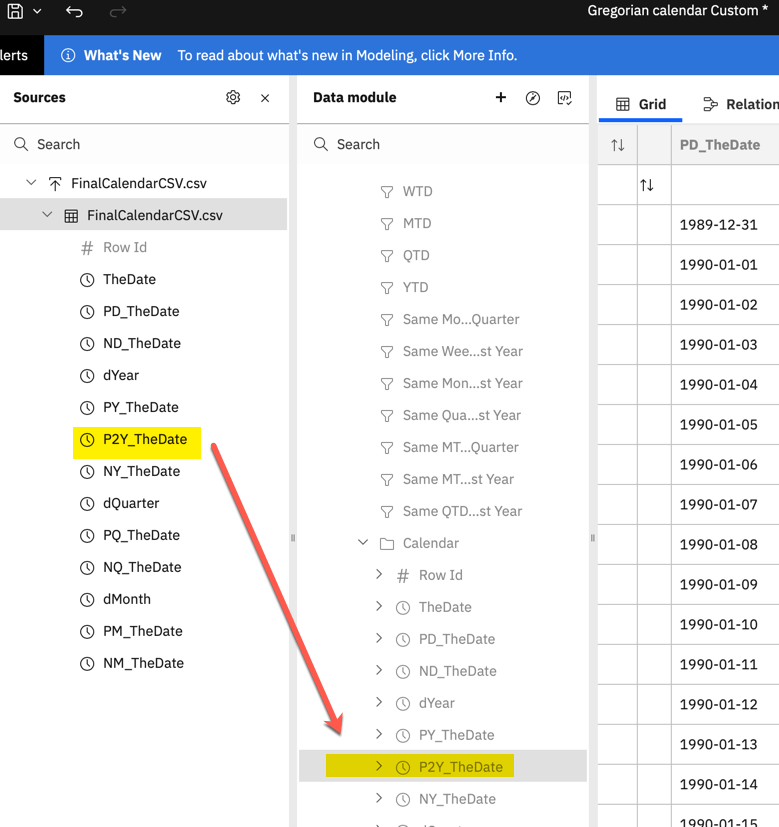Select the Same QTD...st Year filter
Viewport: 779px width, 827px height.
point(462,512)
